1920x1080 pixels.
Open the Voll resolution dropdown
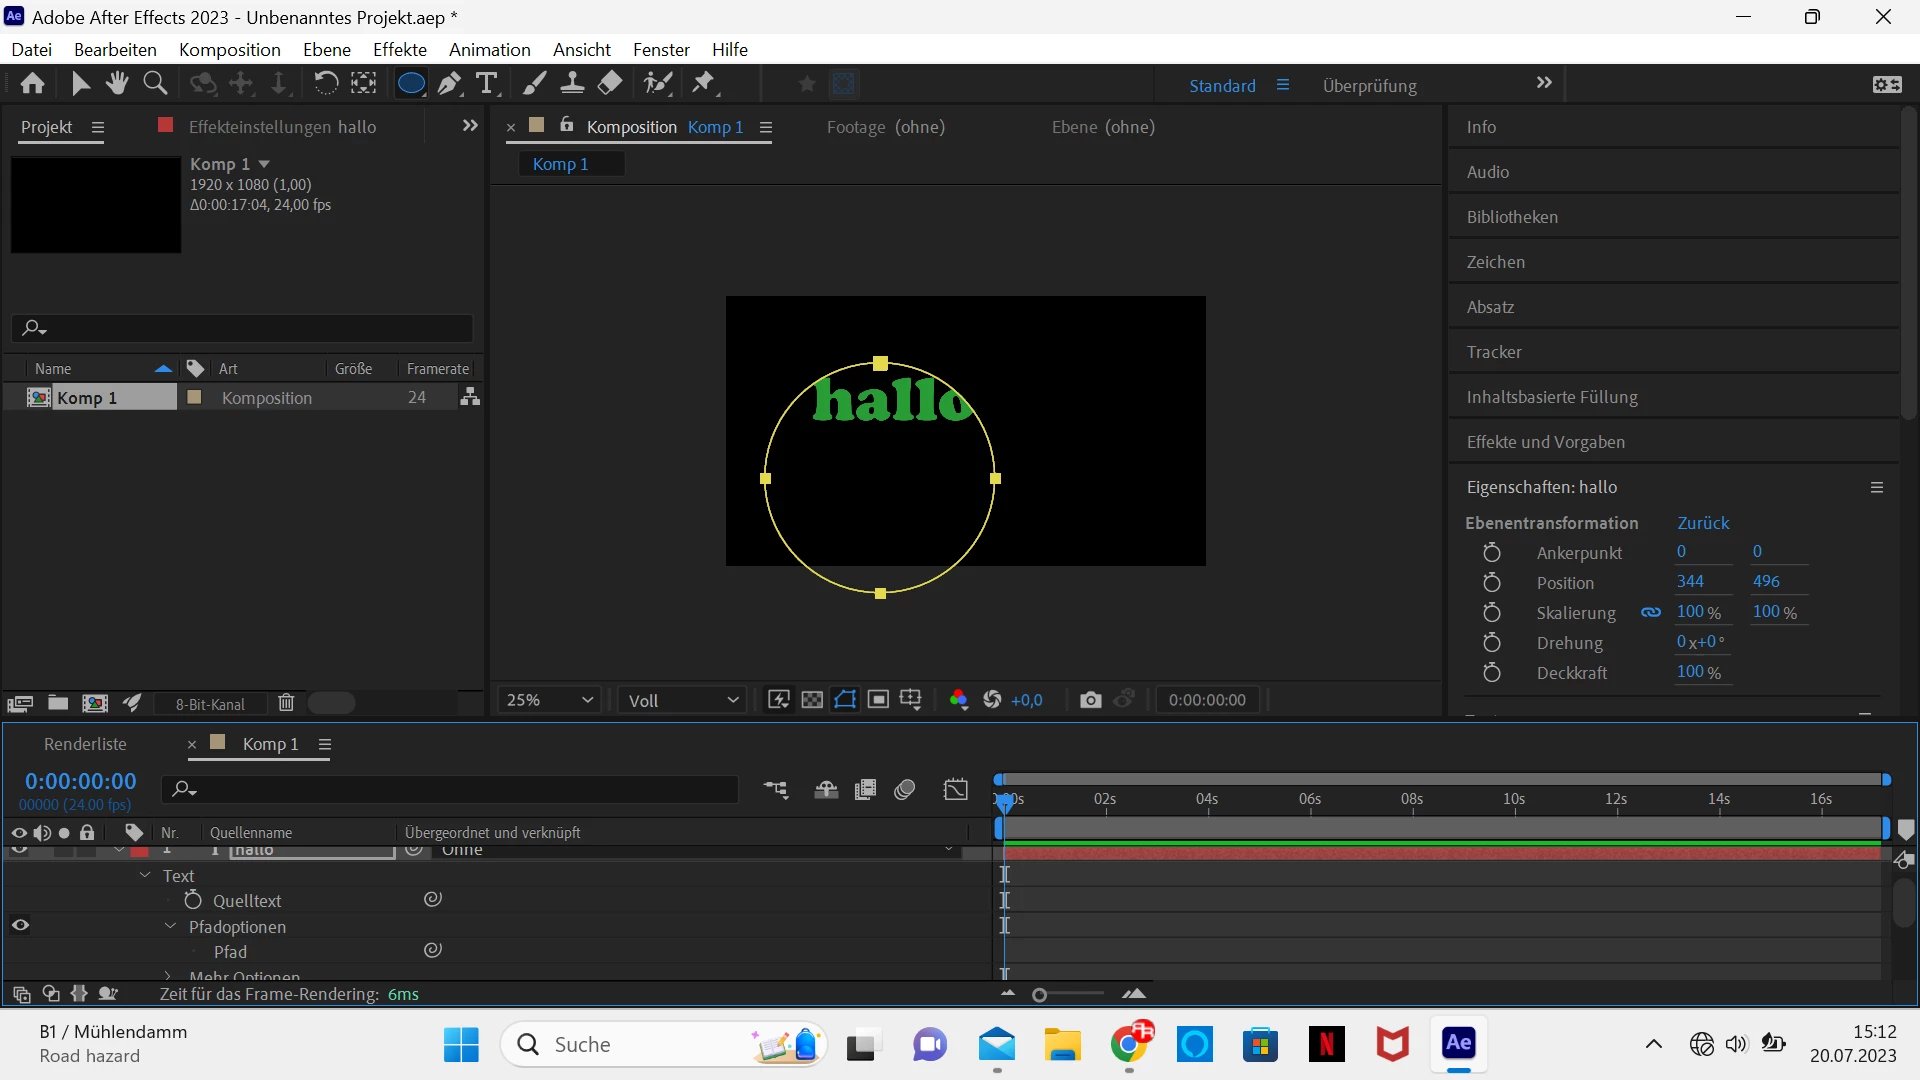coord(683,700)
